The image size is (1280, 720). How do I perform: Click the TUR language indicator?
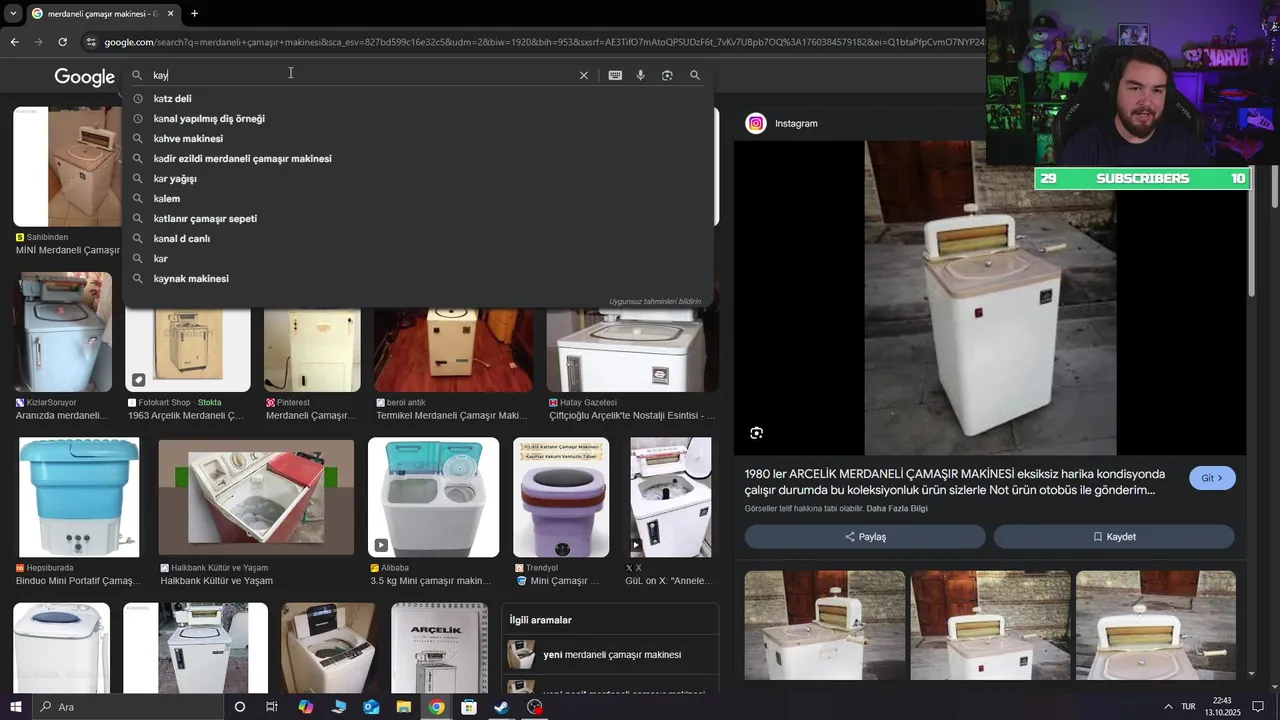point(1188,707)
